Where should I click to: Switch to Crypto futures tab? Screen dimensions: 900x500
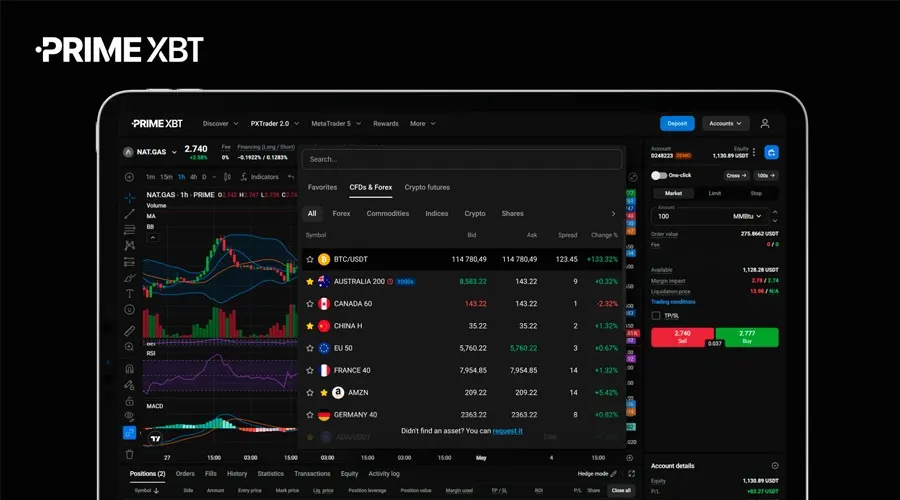427,187
